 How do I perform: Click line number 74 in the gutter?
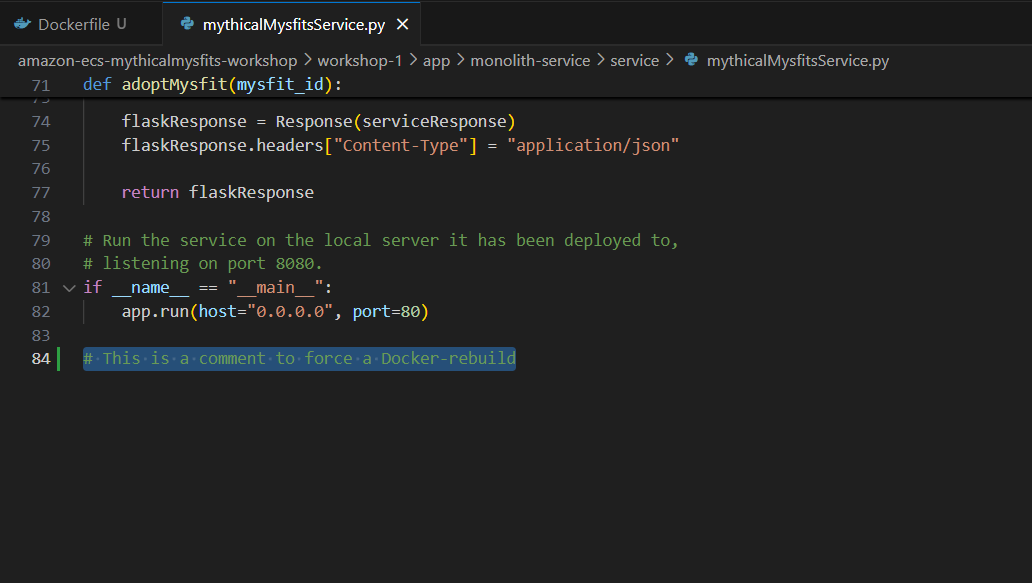point(41,121)
